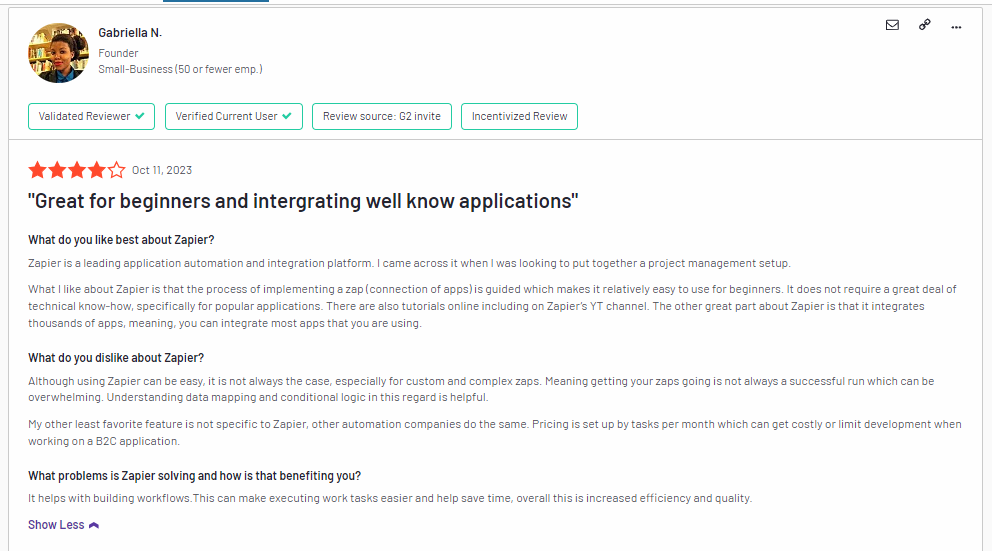Viewport: 992px width, 551px height.
Task: Click the Show Less chevron arrow
Action: (x=94, y=525)
